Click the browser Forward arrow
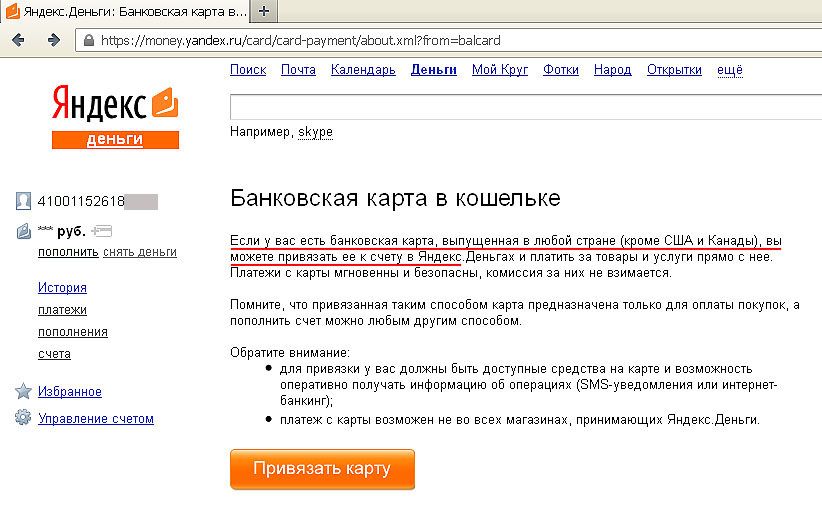822x514 pixels. pos(53,40)
